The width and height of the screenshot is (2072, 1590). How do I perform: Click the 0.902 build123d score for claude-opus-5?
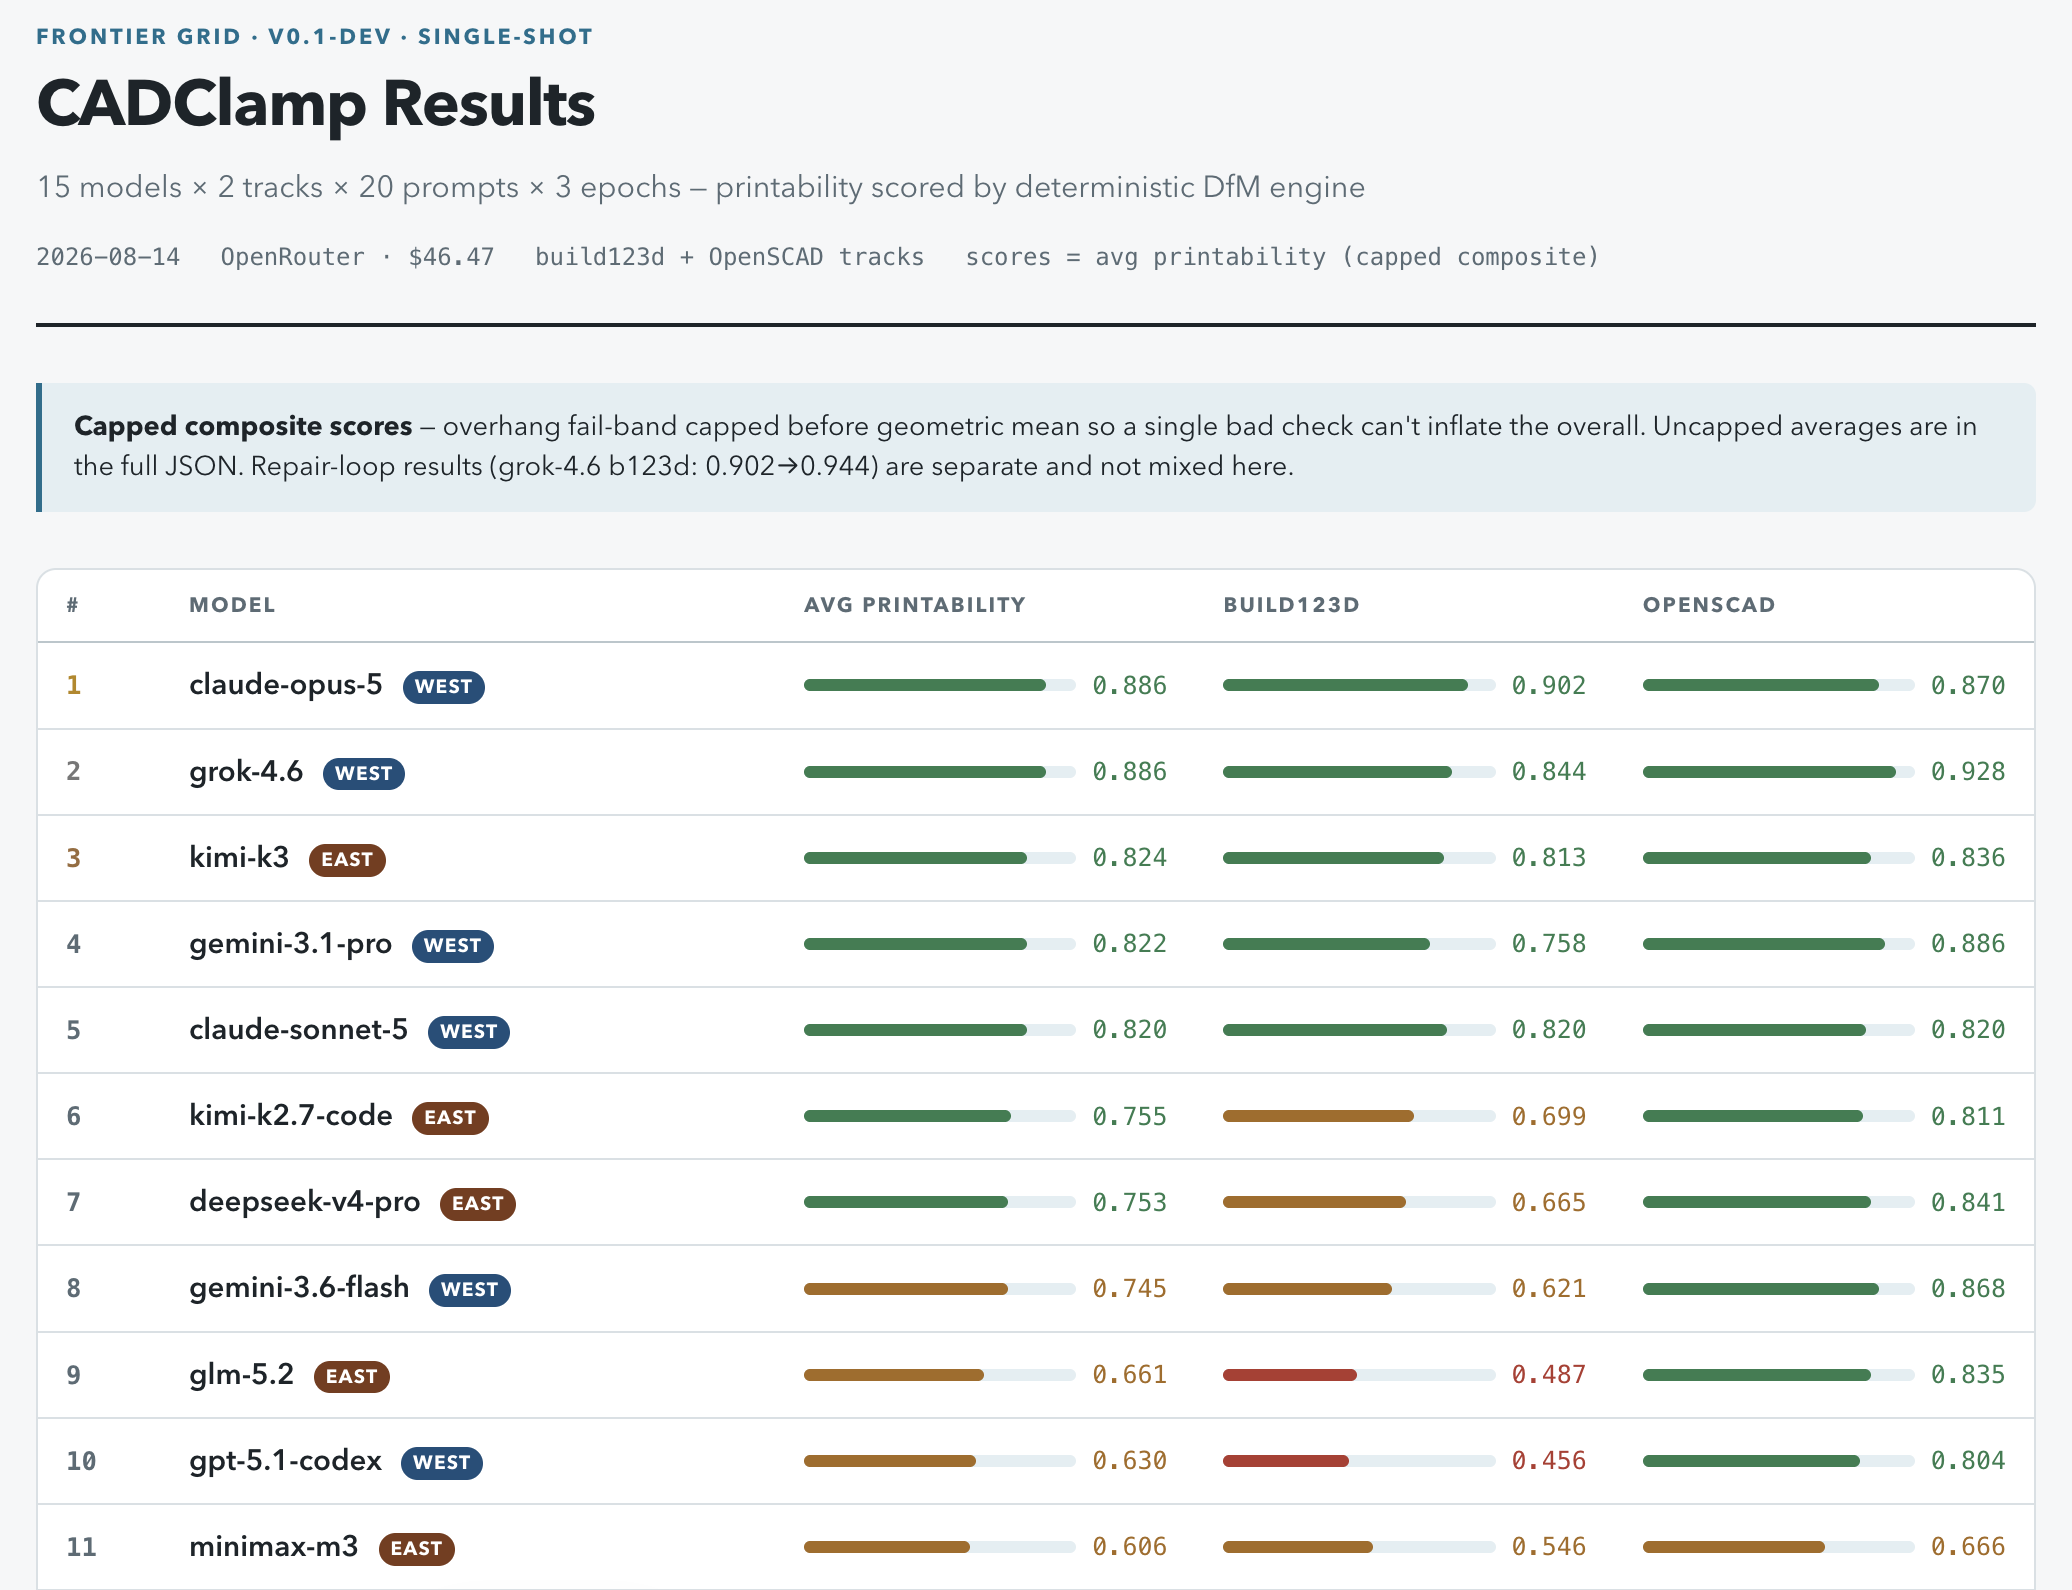point(1548,685)
